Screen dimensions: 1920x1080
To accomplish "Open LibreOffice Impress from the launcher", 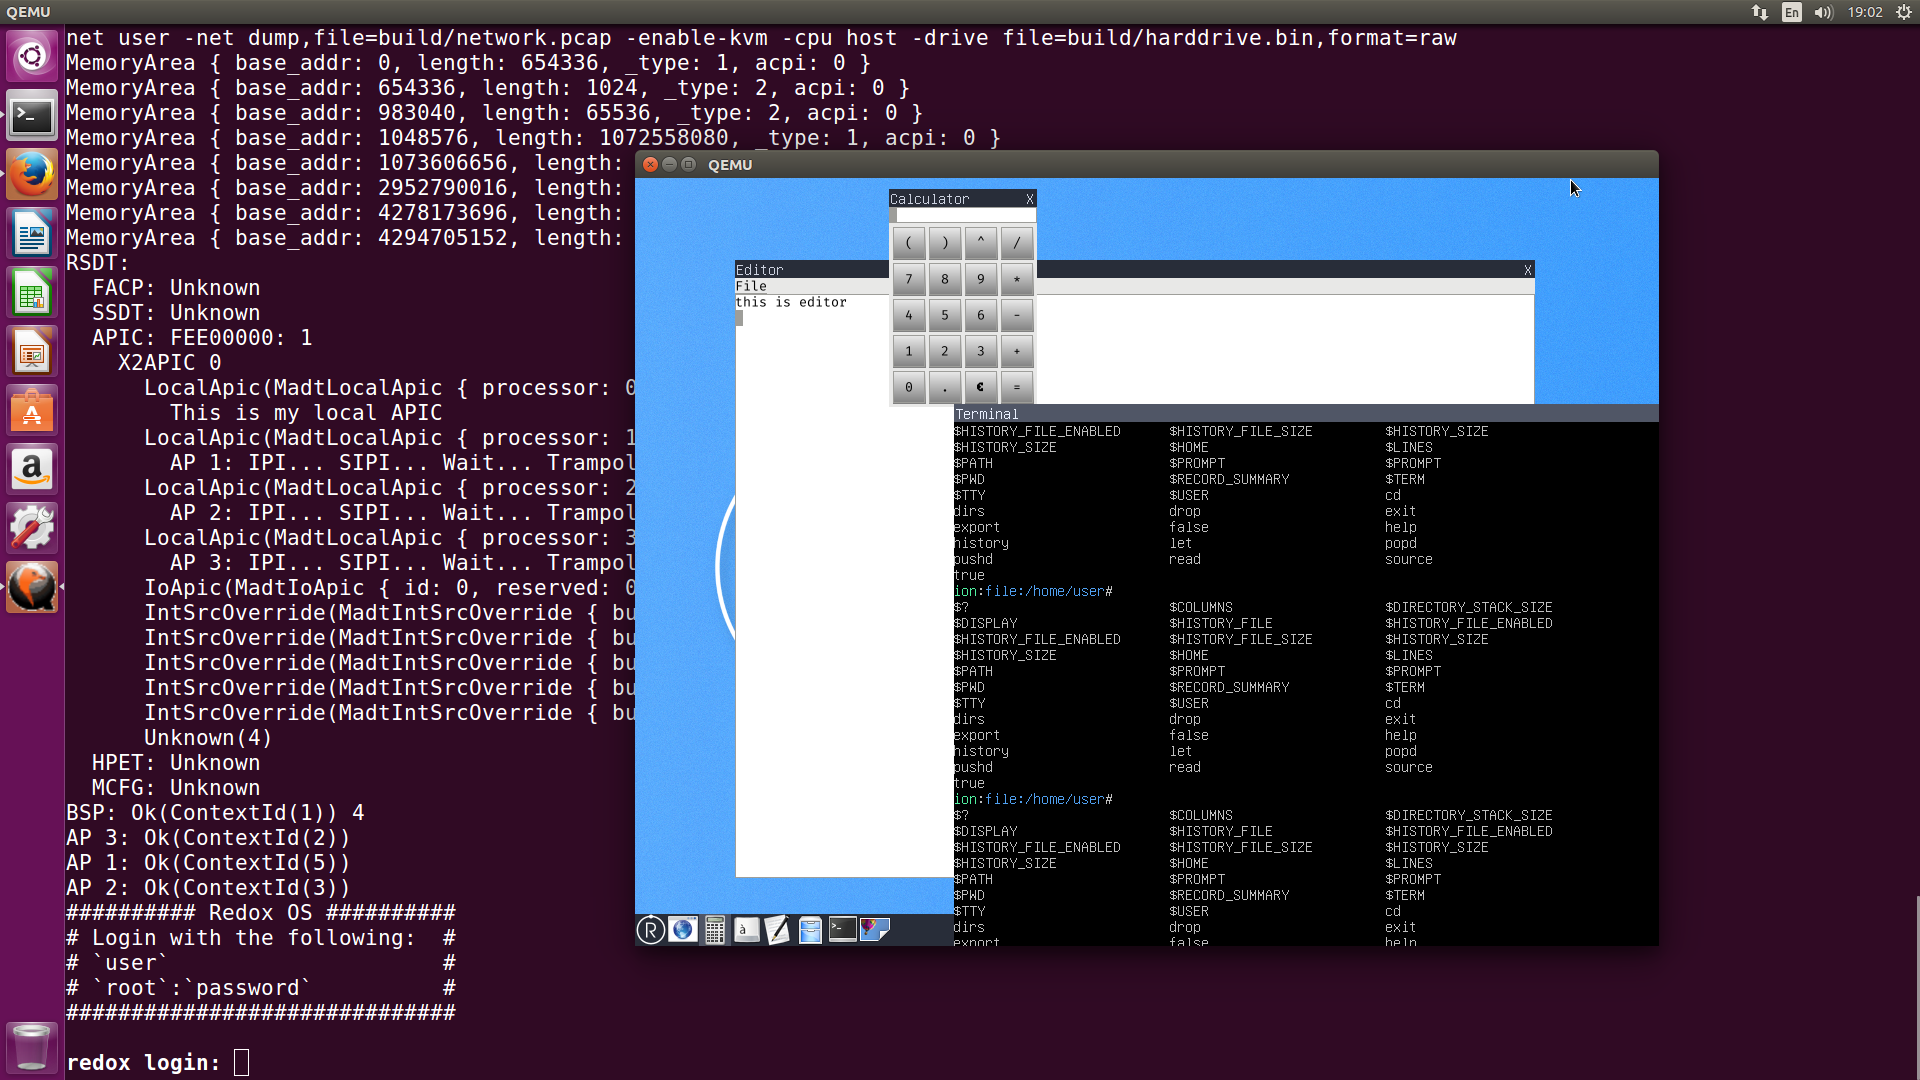I will click(32, 352).
